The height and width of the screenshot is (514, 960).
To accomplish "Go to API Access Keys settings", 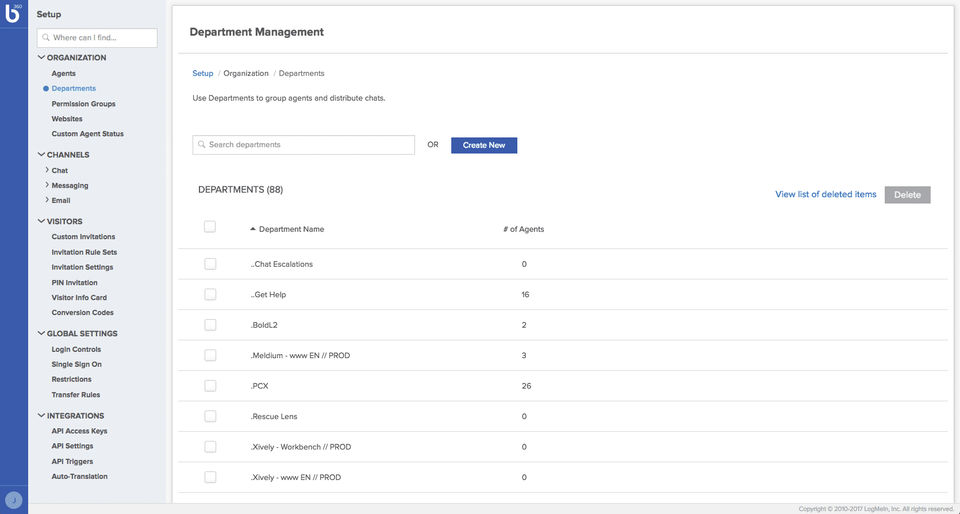I will (79, 431).
